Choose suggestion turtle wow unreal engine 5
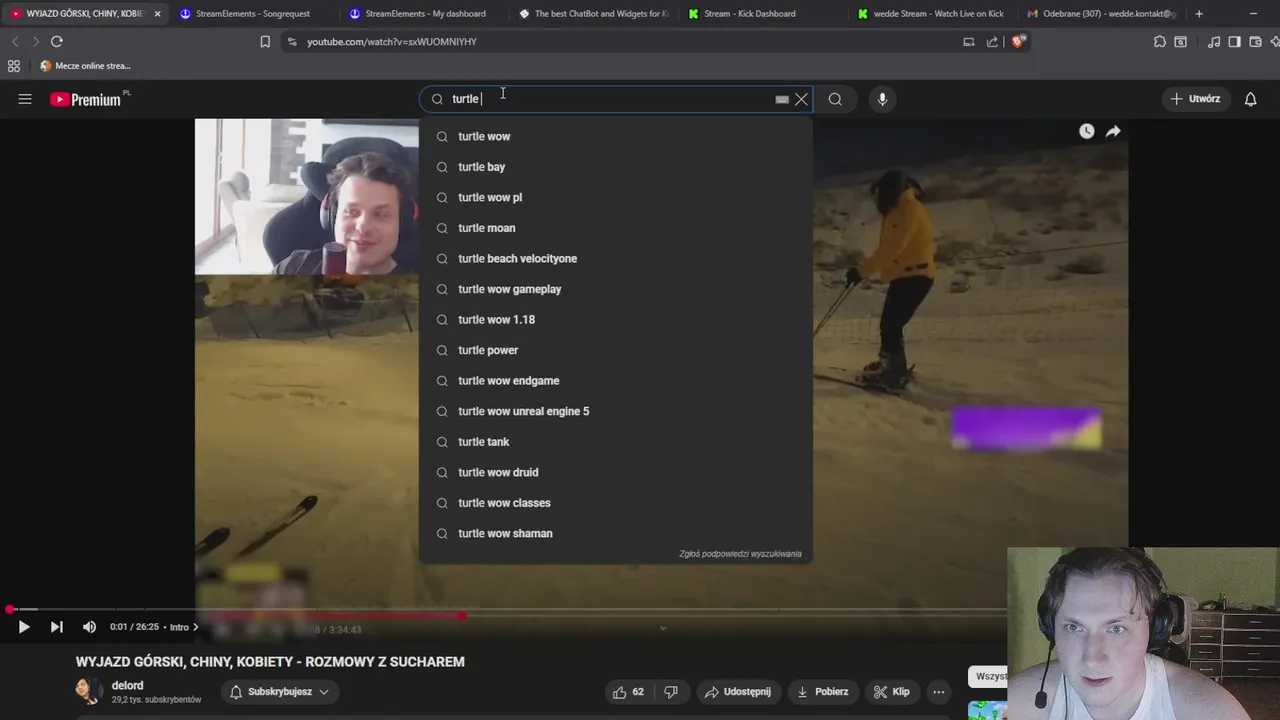This screenshot has height=720, width=1280. [x=615, y=411]
